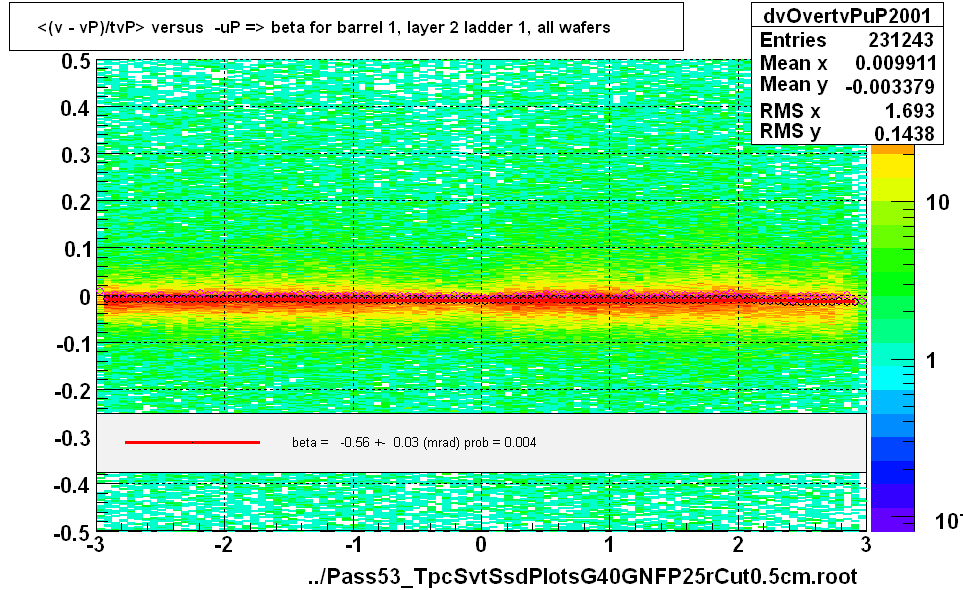Click y-axis label 0

[x=85, y=297]
